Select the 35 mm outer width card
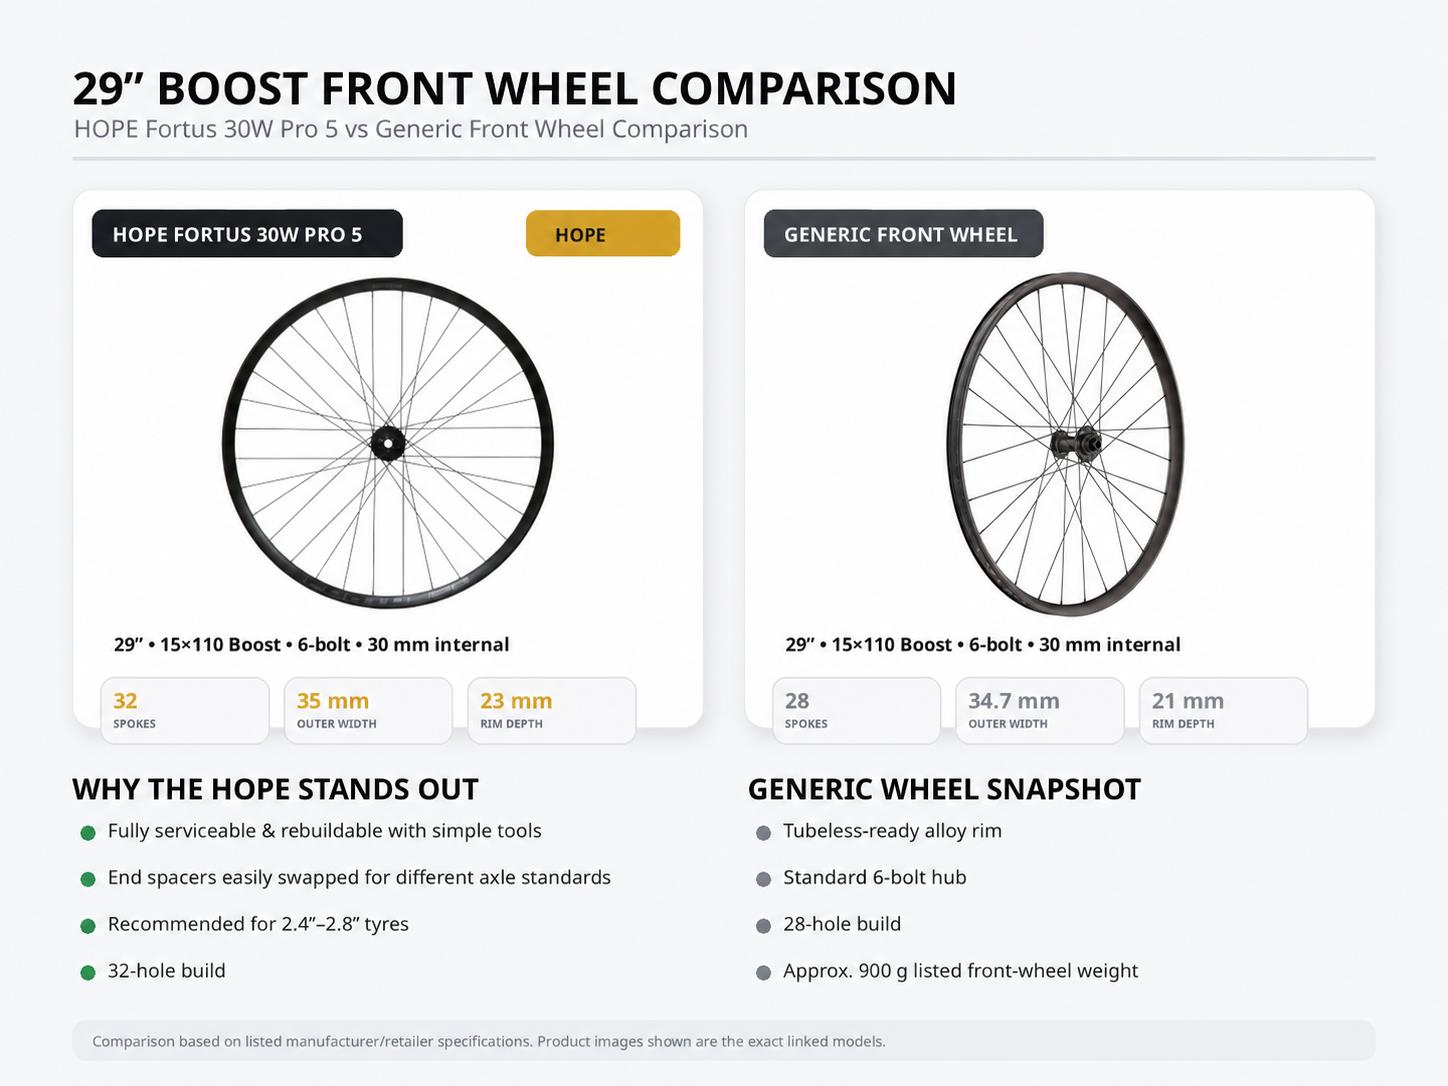The image size is (1448, 1086). click(x=368, y=710)
